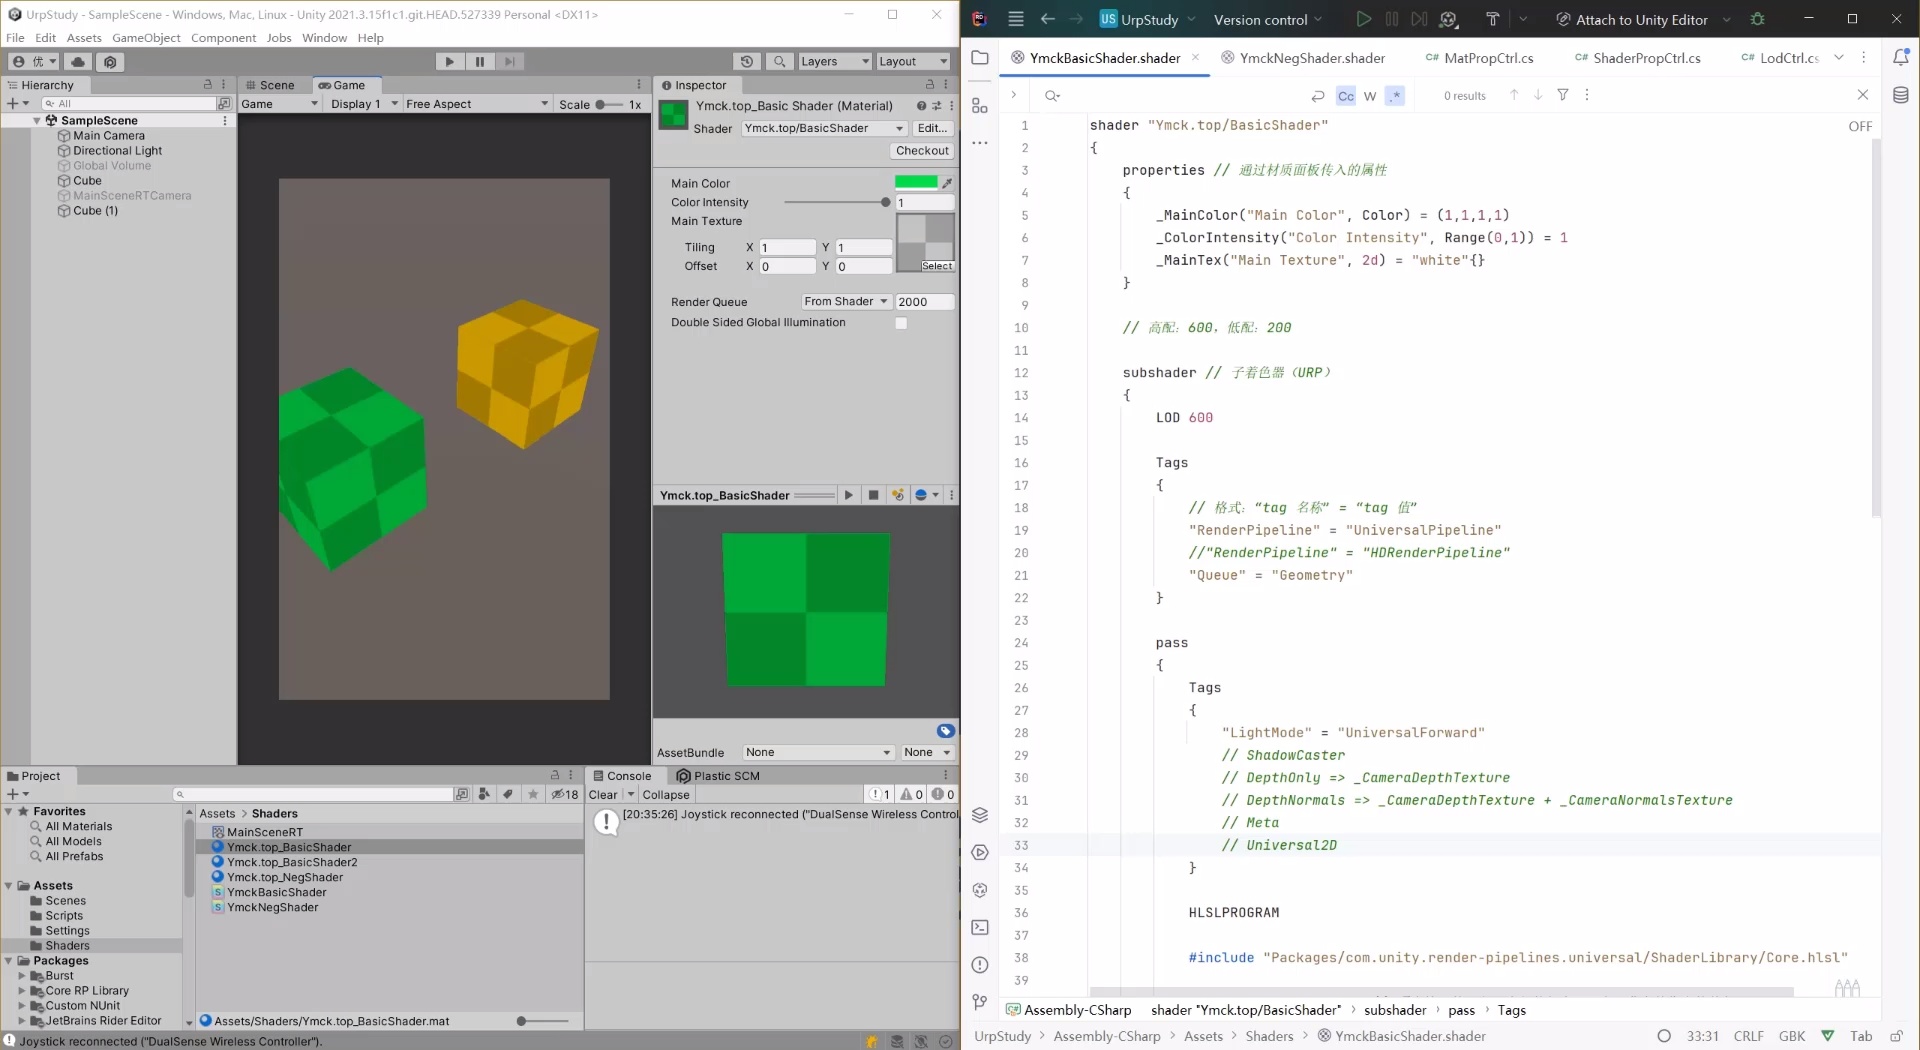Image resolution: width=1920 pixels, height=1050 pixels.
Task: Open the Window menu in Unity
Action: click(324, 38)
